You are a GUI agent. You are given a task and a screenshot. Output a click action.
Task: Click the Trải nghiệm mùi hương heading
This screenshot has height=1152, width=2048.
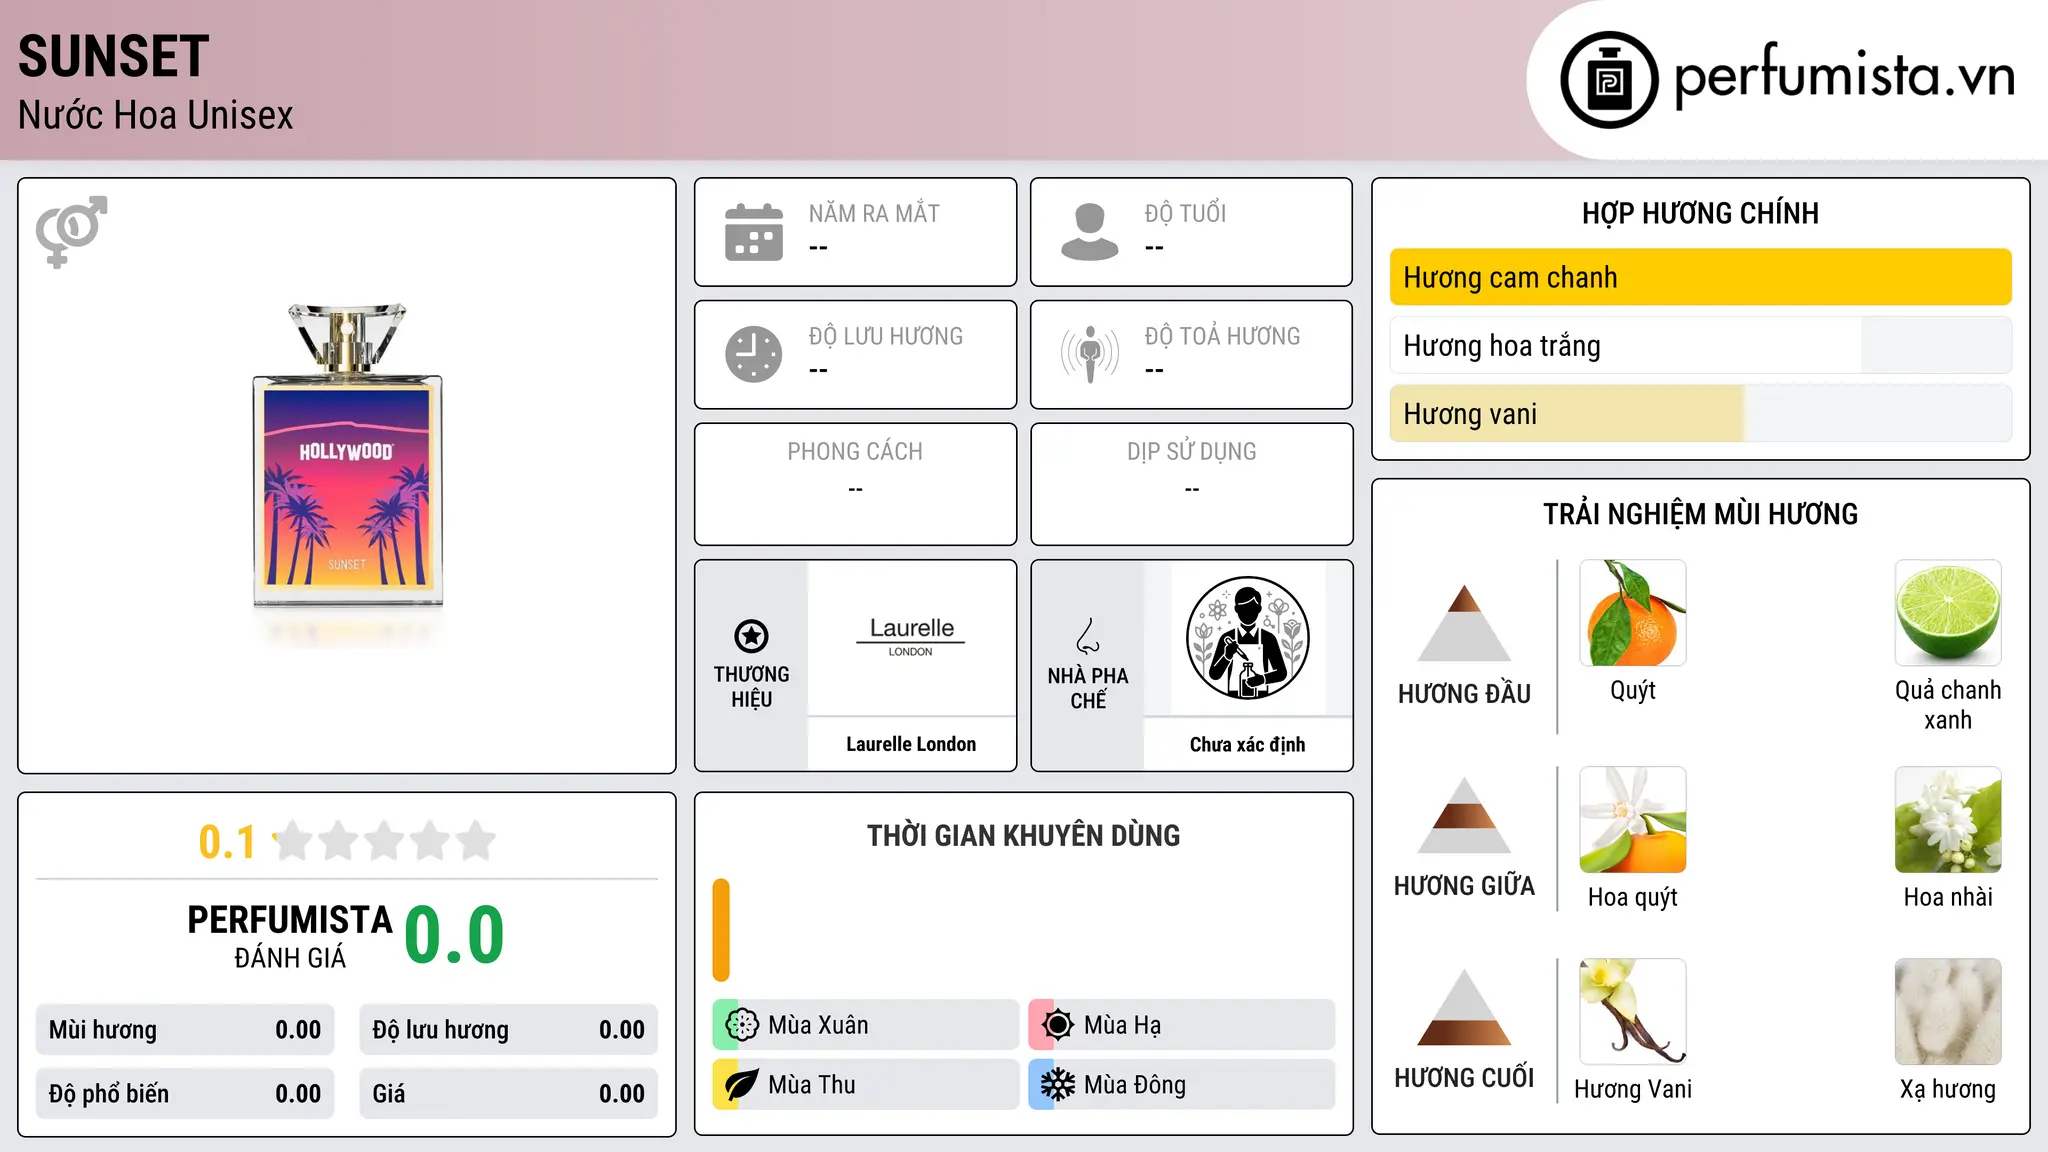tap(1700, 514)
